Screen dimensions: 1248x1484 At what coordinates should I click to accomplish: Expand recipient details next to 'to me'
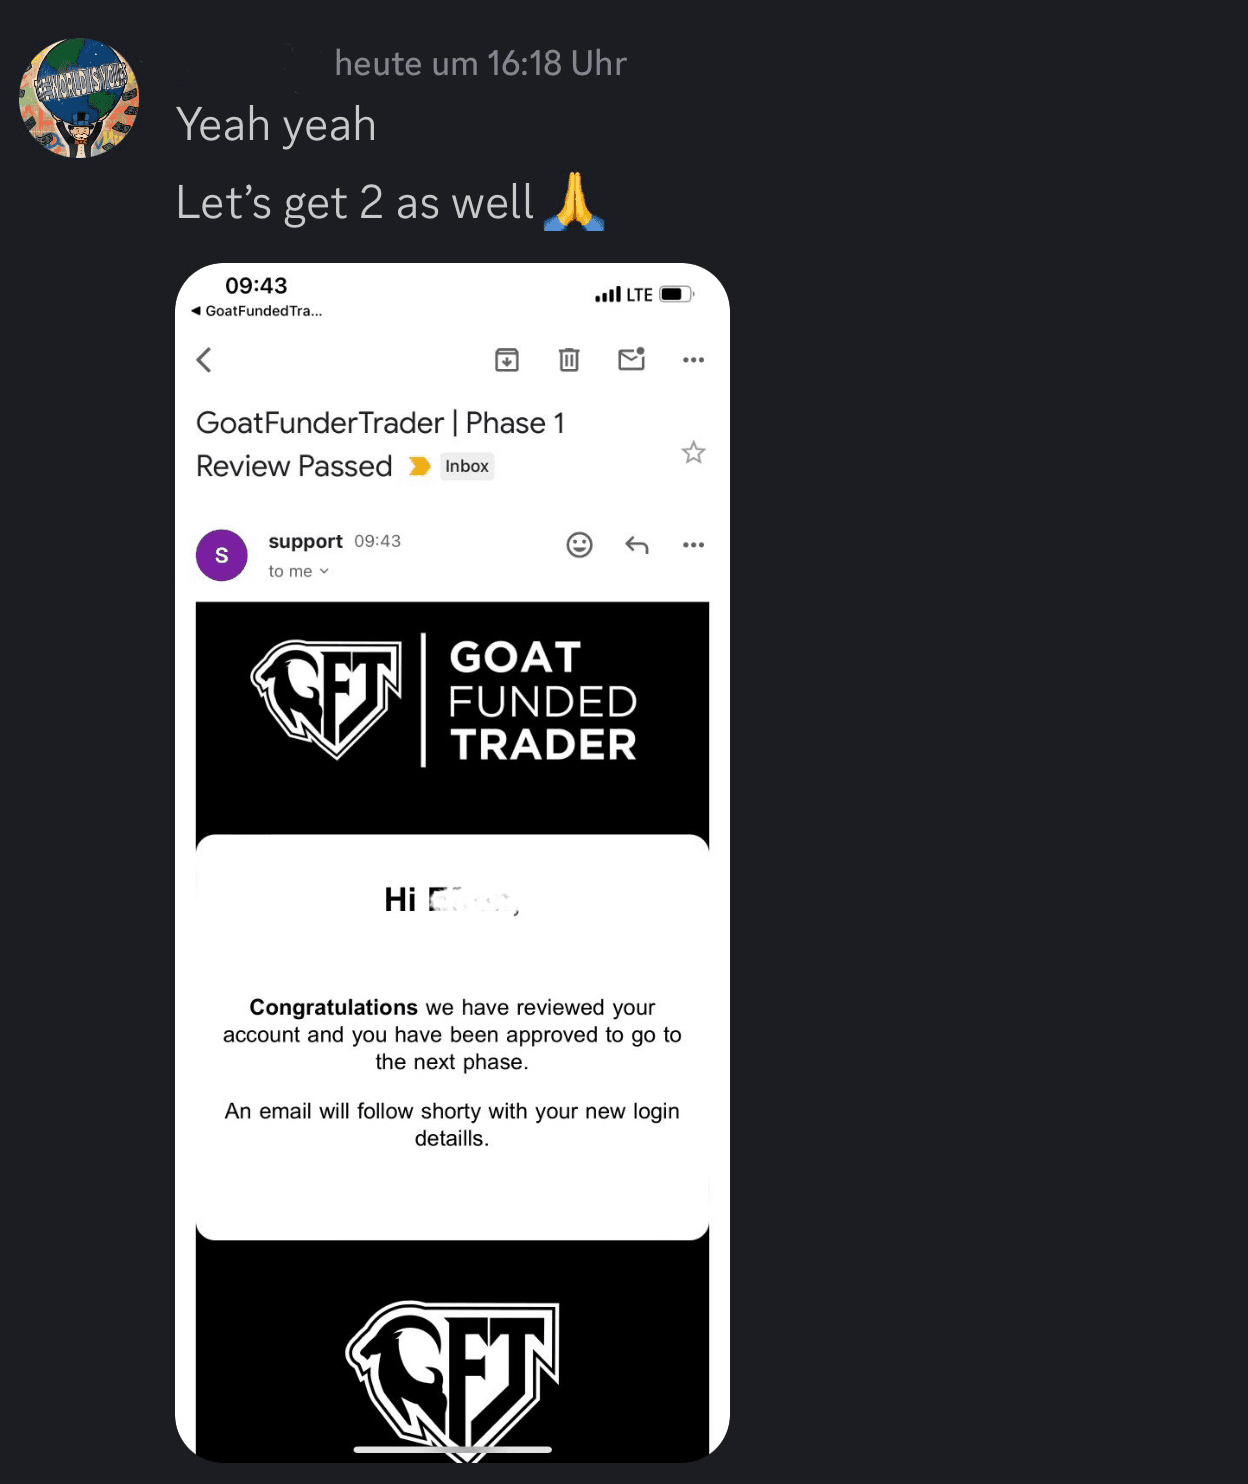coord(324,572)
